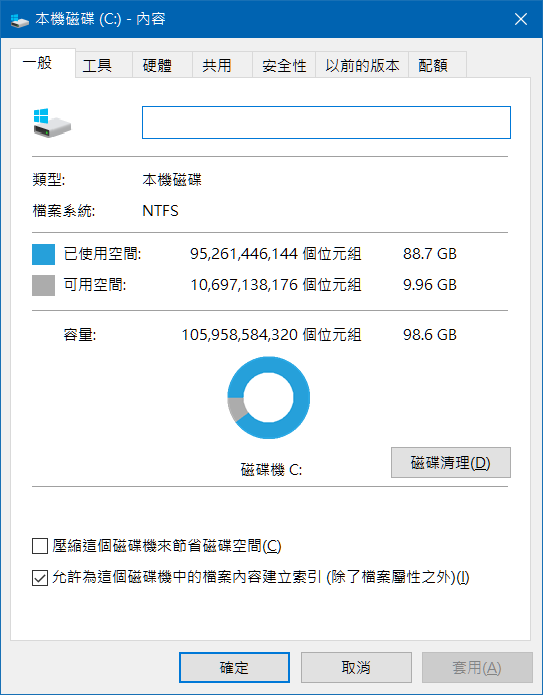Click the drive icon in the title bar

point(20,20)
